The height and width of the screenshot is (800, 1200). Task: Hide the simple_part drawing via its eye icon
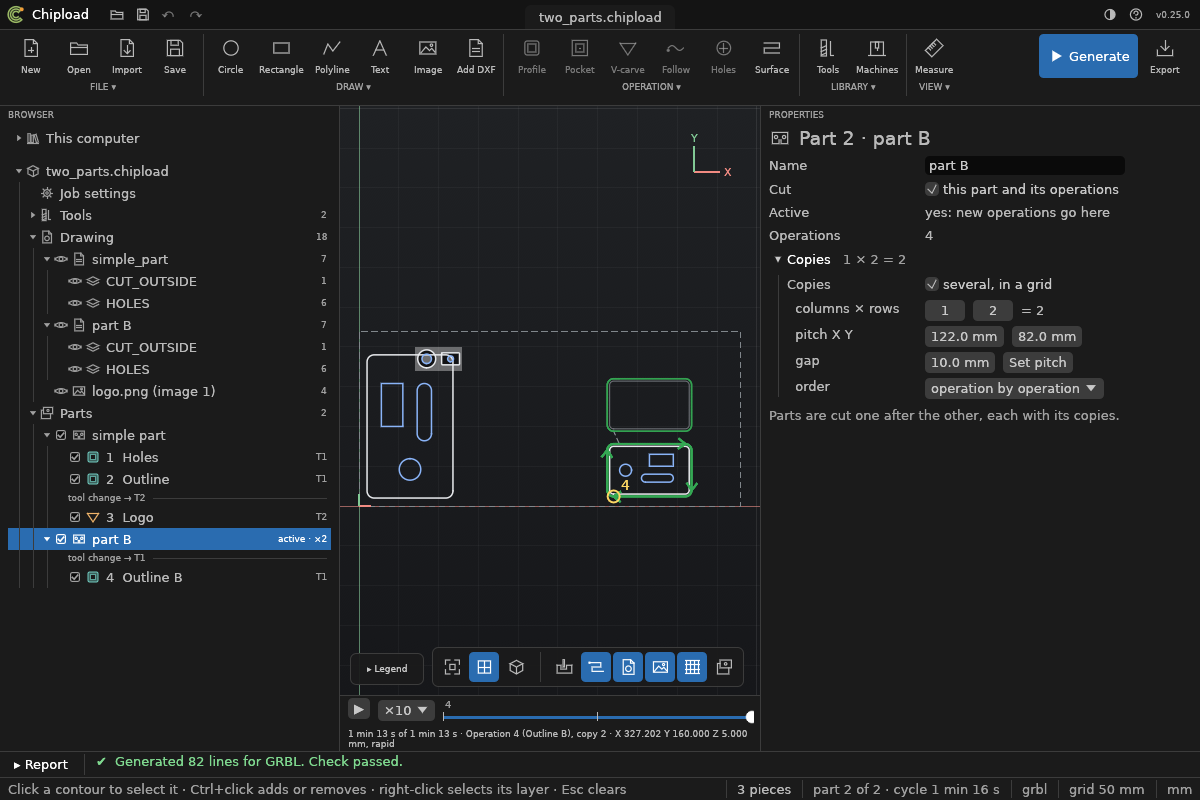(61, 259)
